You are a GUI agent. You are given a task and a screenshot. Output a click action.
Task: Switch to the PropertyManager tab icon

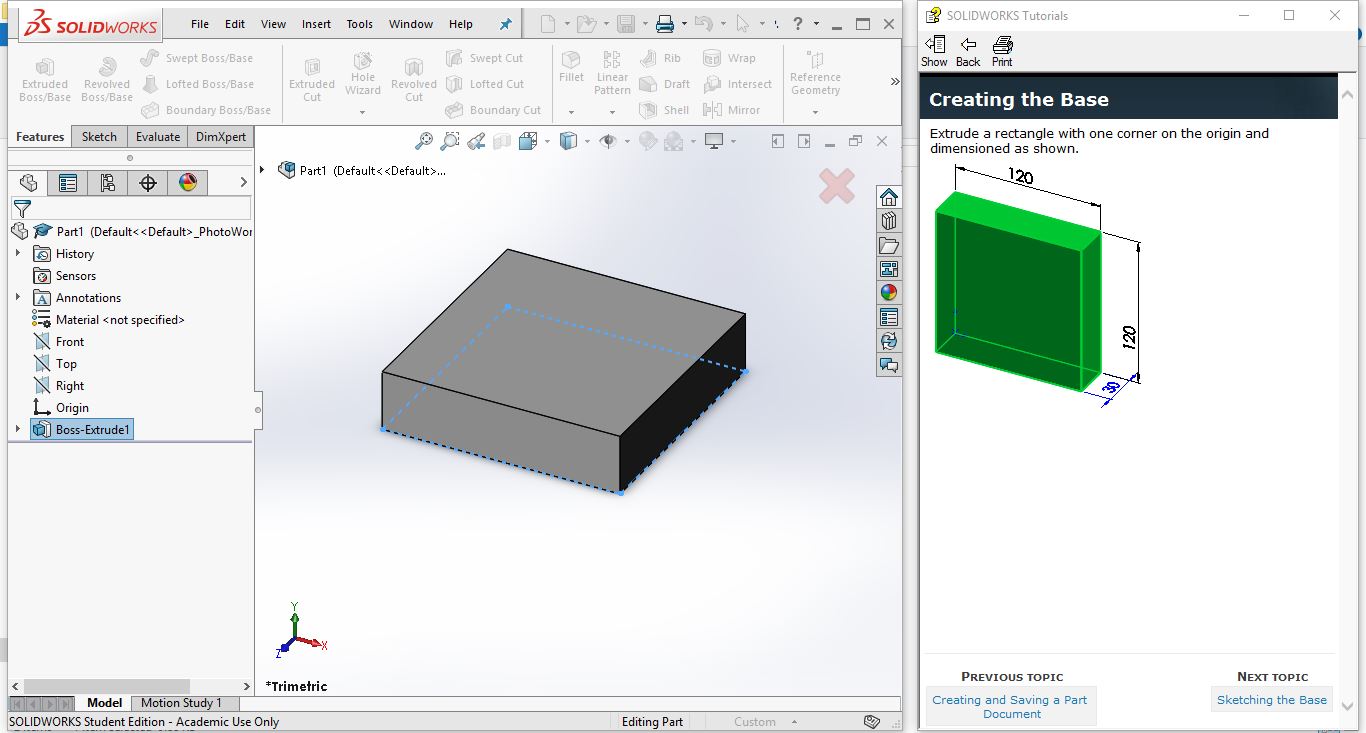point(68,182)
